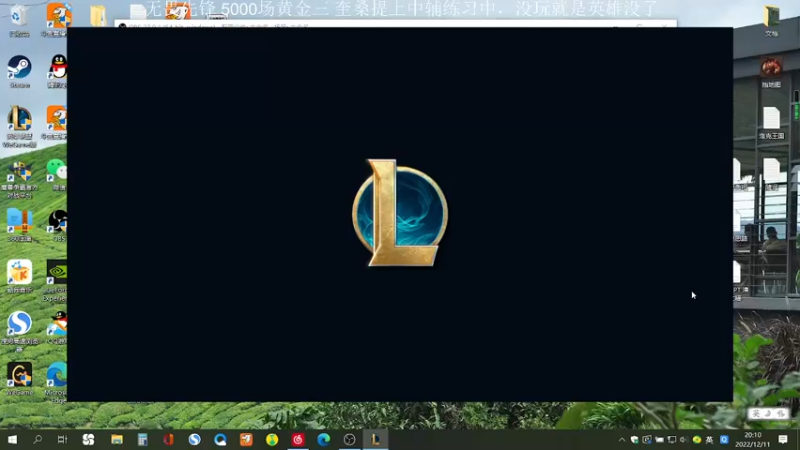Open Sogou browser from the taskbar

pos(194,439)
